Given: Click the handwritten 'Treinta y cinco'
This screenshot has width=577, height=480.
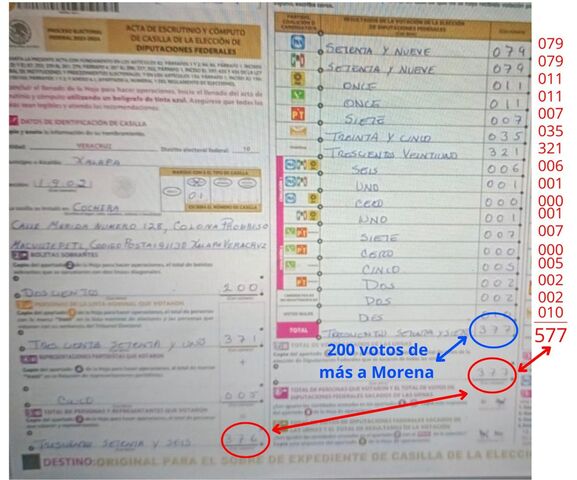Looking at the screenshot, I should click(379, 138).
